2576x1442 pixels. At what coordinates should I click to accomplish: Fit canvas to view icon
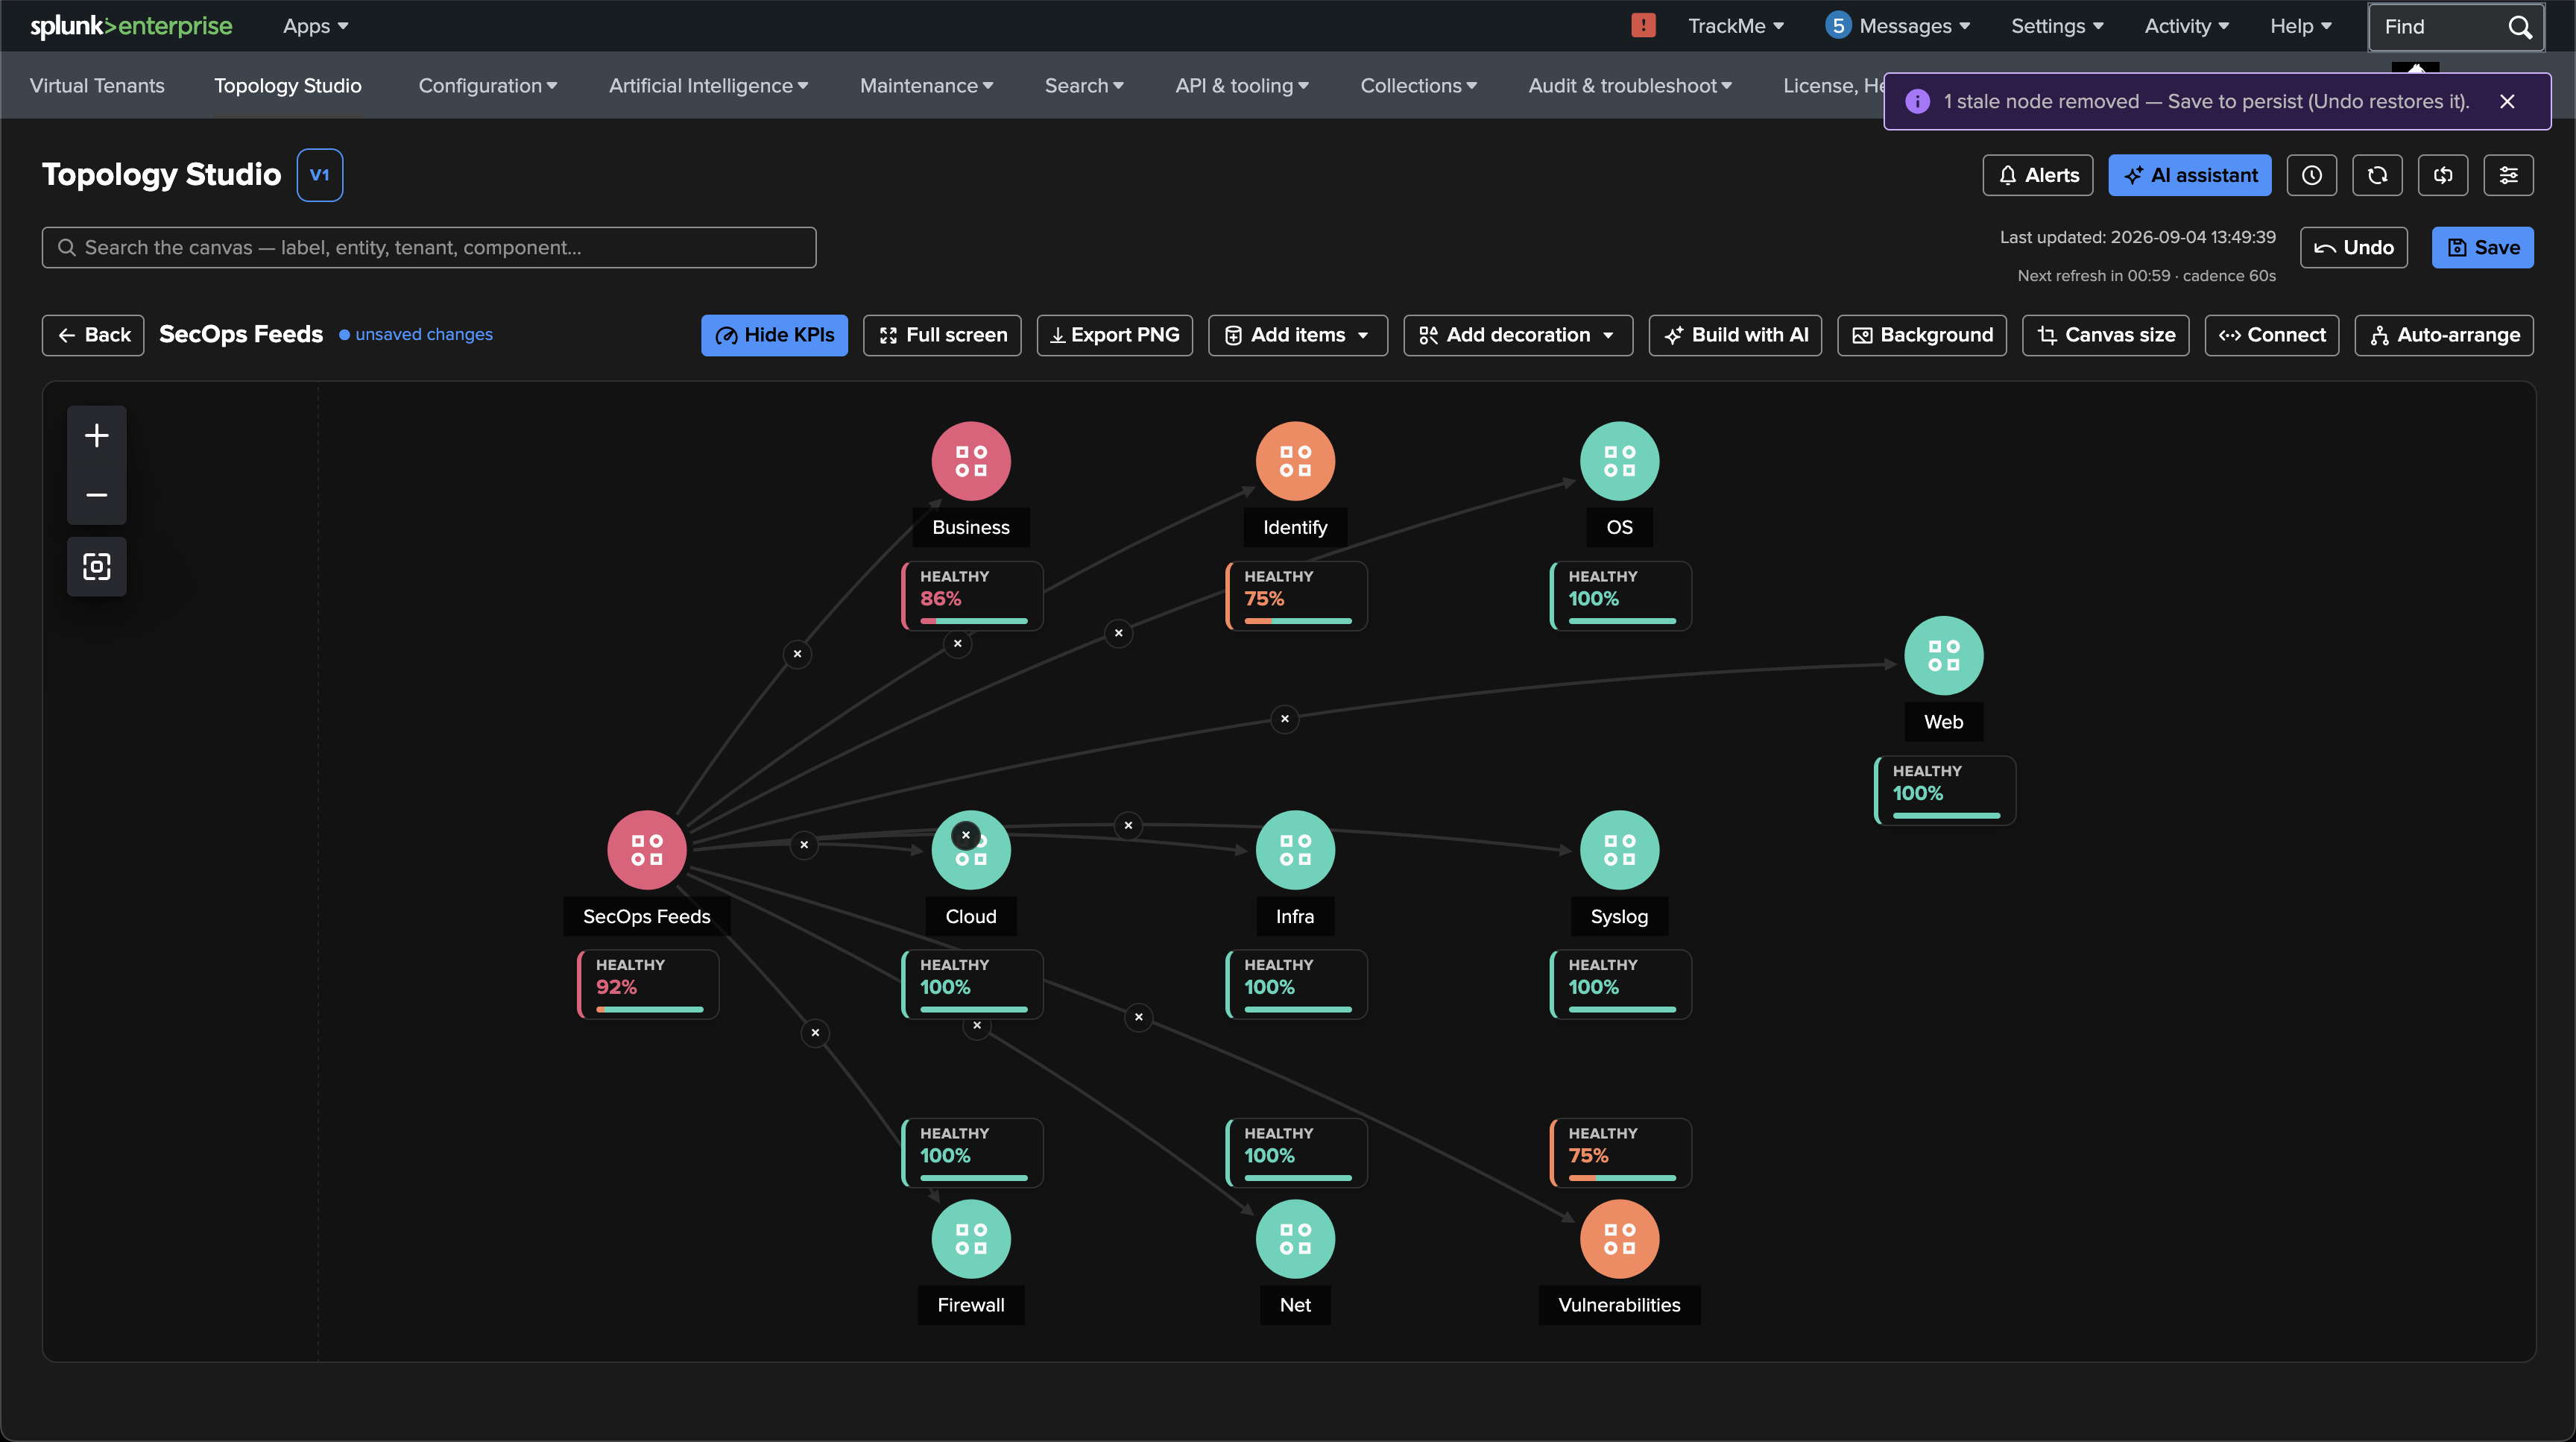coord(96,566)
